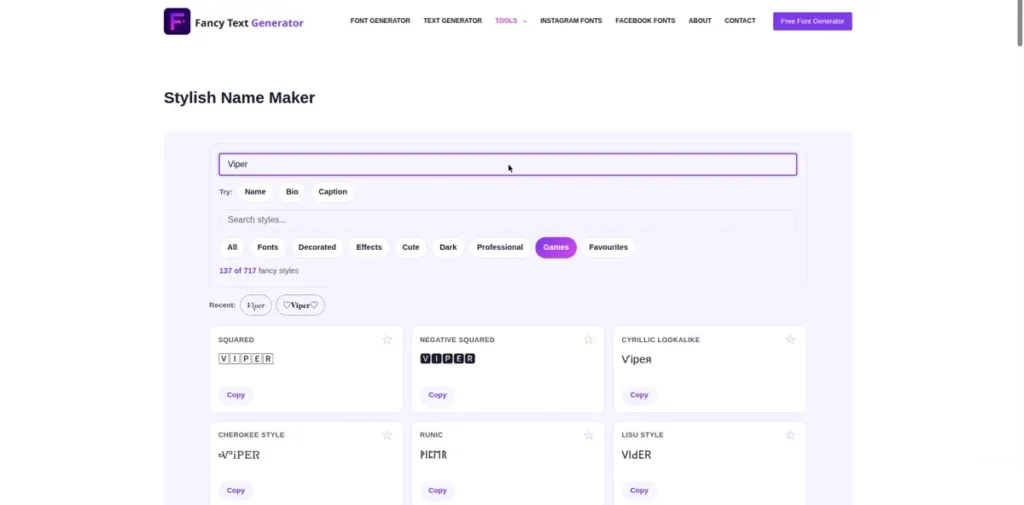Screen dimensions: 1024x505
Task: Open the Font Generator nav link
Action: [380, 21]
